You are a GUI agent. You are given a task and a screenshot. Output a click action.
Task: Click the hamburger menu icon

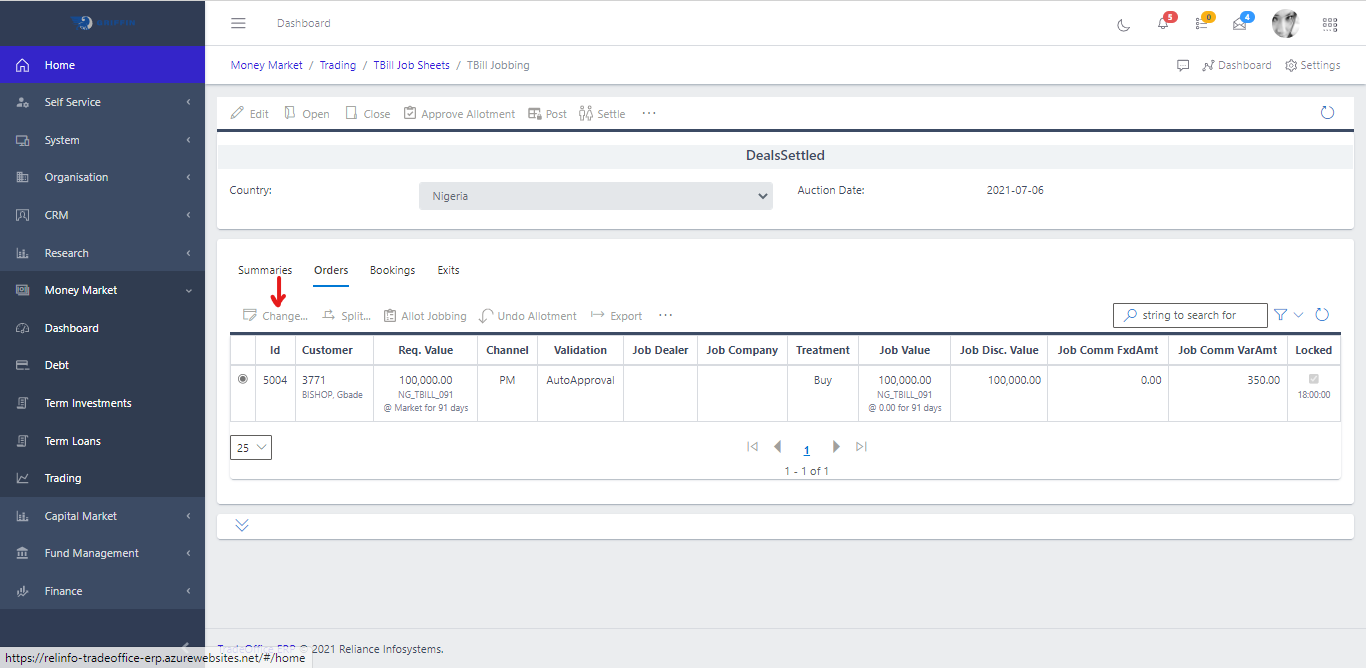tap(238, 23)
